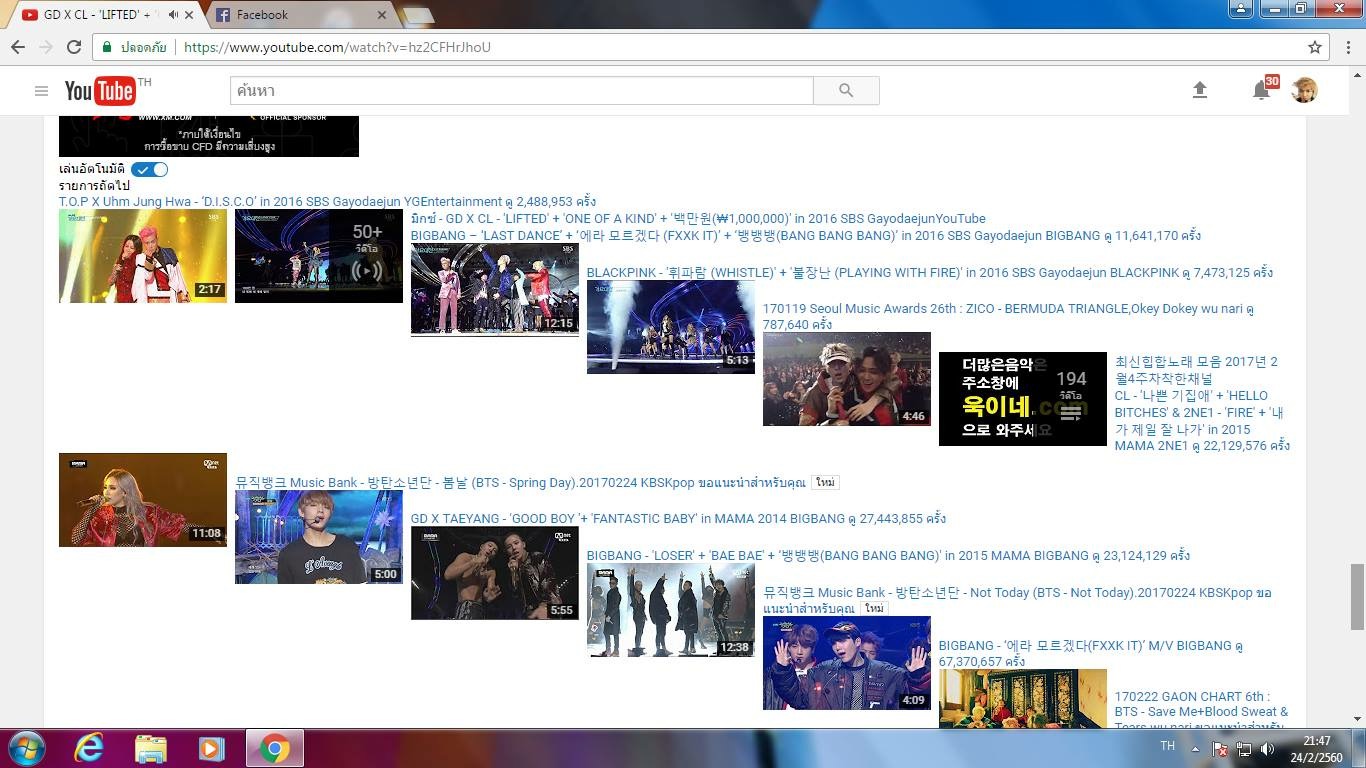Play the 4:09 BTS Not Today thumbnail
Viewport: 1366px width, 768px height.
pos(847,663)
